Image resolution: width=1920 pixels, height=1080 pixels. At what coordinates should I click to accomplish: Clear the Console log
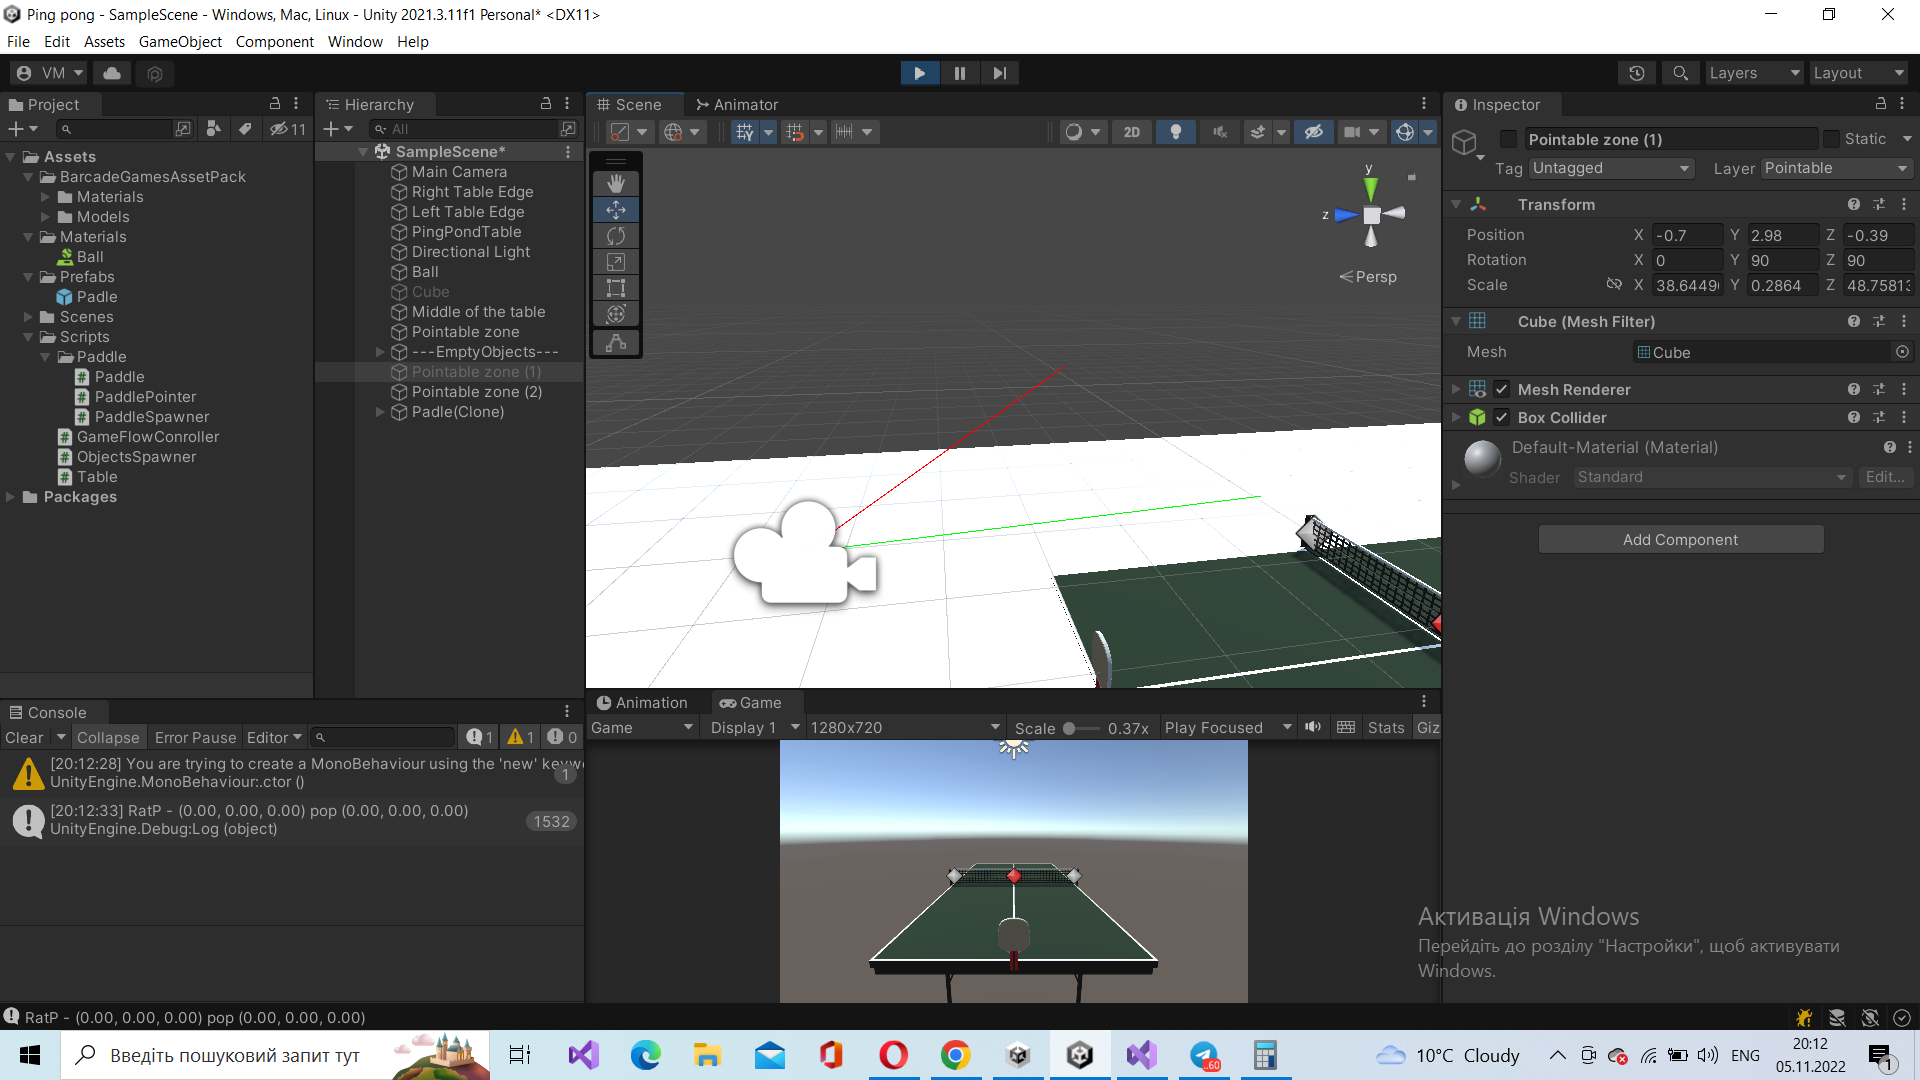click(24, 737)
